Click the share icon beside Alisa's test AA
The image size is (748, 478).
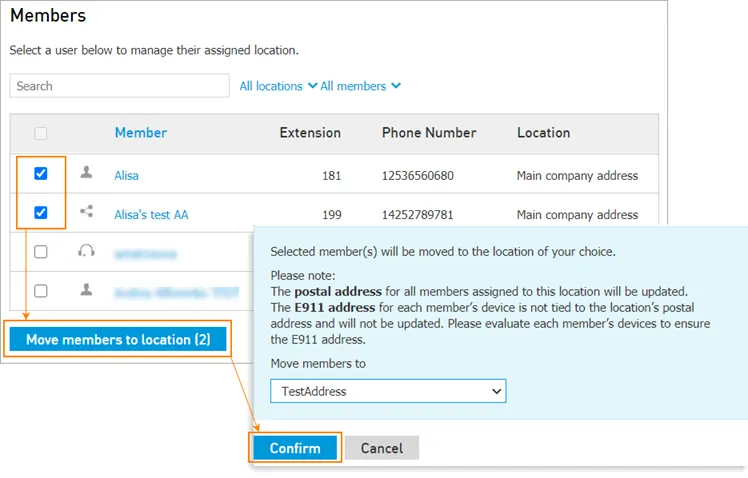(x=86, y=211)
